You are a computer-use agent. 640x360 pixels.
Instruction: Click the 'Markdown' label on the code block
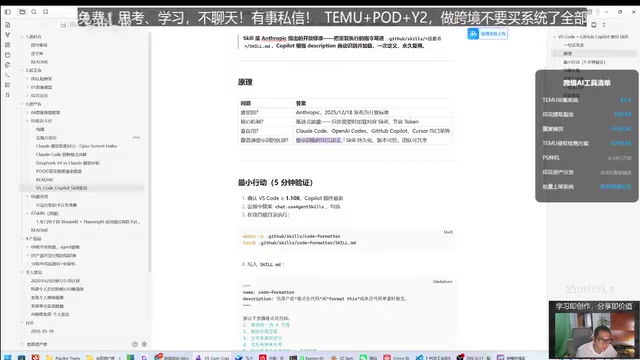coord(442,282)
